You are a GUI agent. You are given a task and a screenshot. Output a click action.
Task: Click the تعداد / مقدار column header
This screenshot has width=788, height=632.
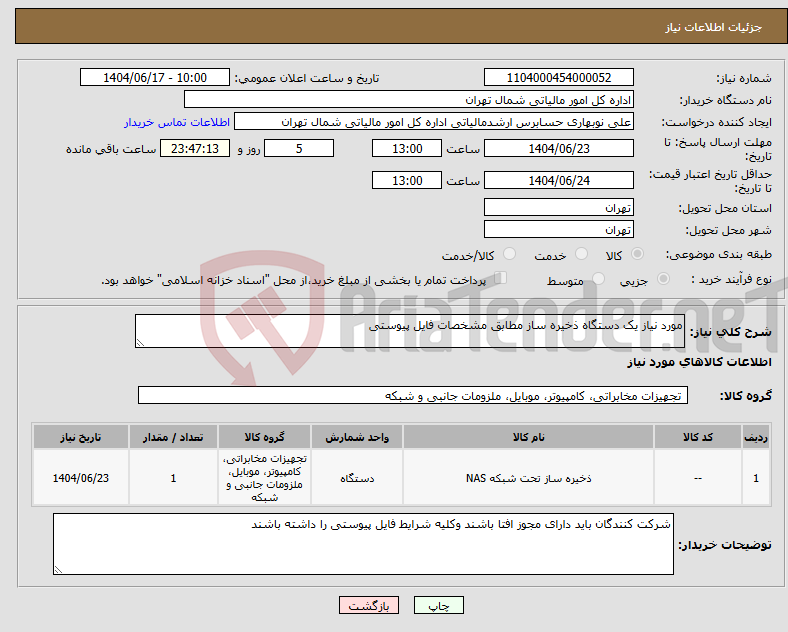coord(173,437)
